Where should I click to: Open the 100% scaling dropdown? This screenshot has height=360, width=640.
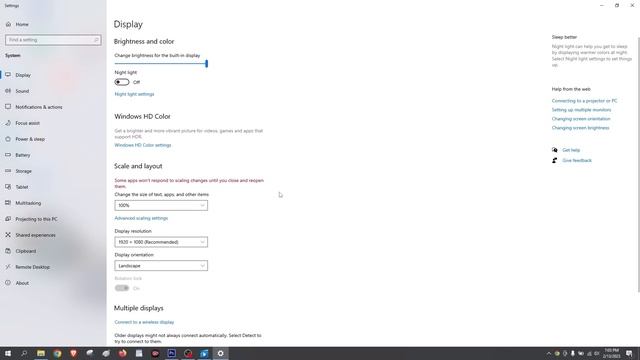click(x=161, y=205)
